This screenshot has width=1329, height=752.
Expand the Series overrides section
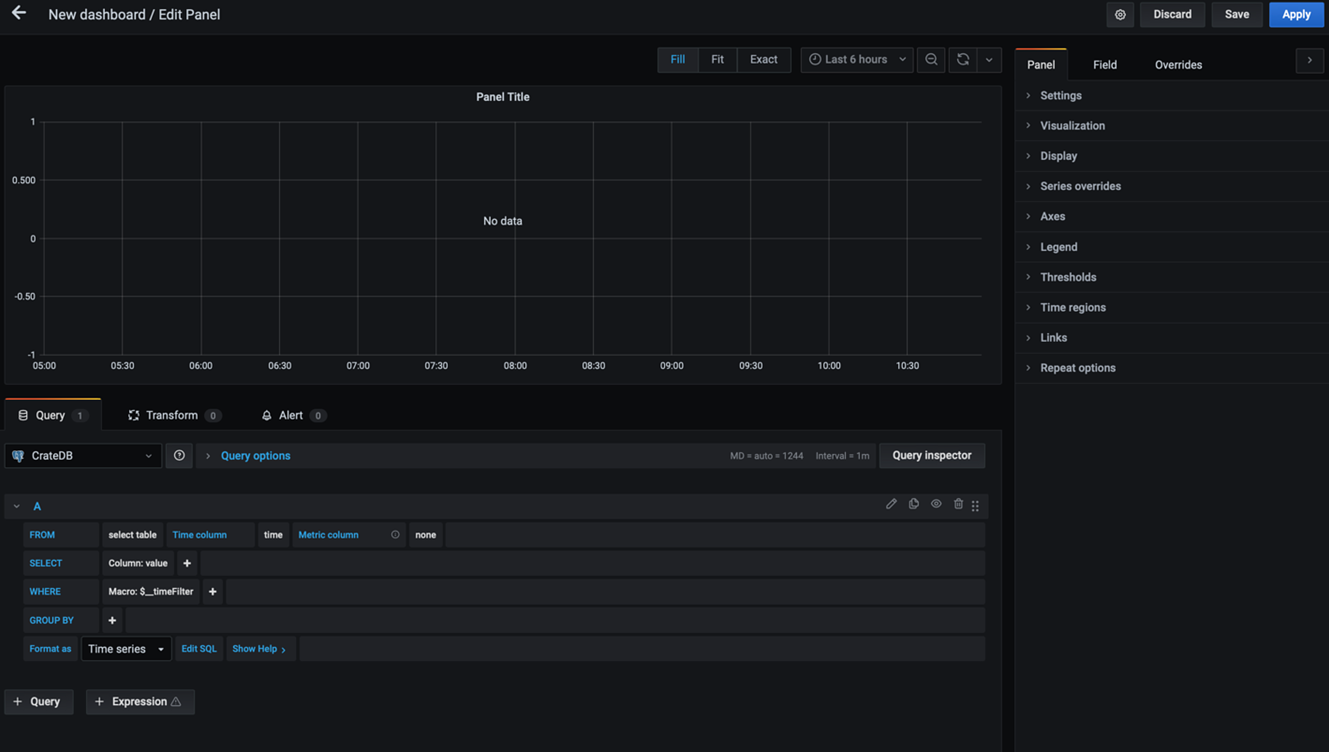1172,186
